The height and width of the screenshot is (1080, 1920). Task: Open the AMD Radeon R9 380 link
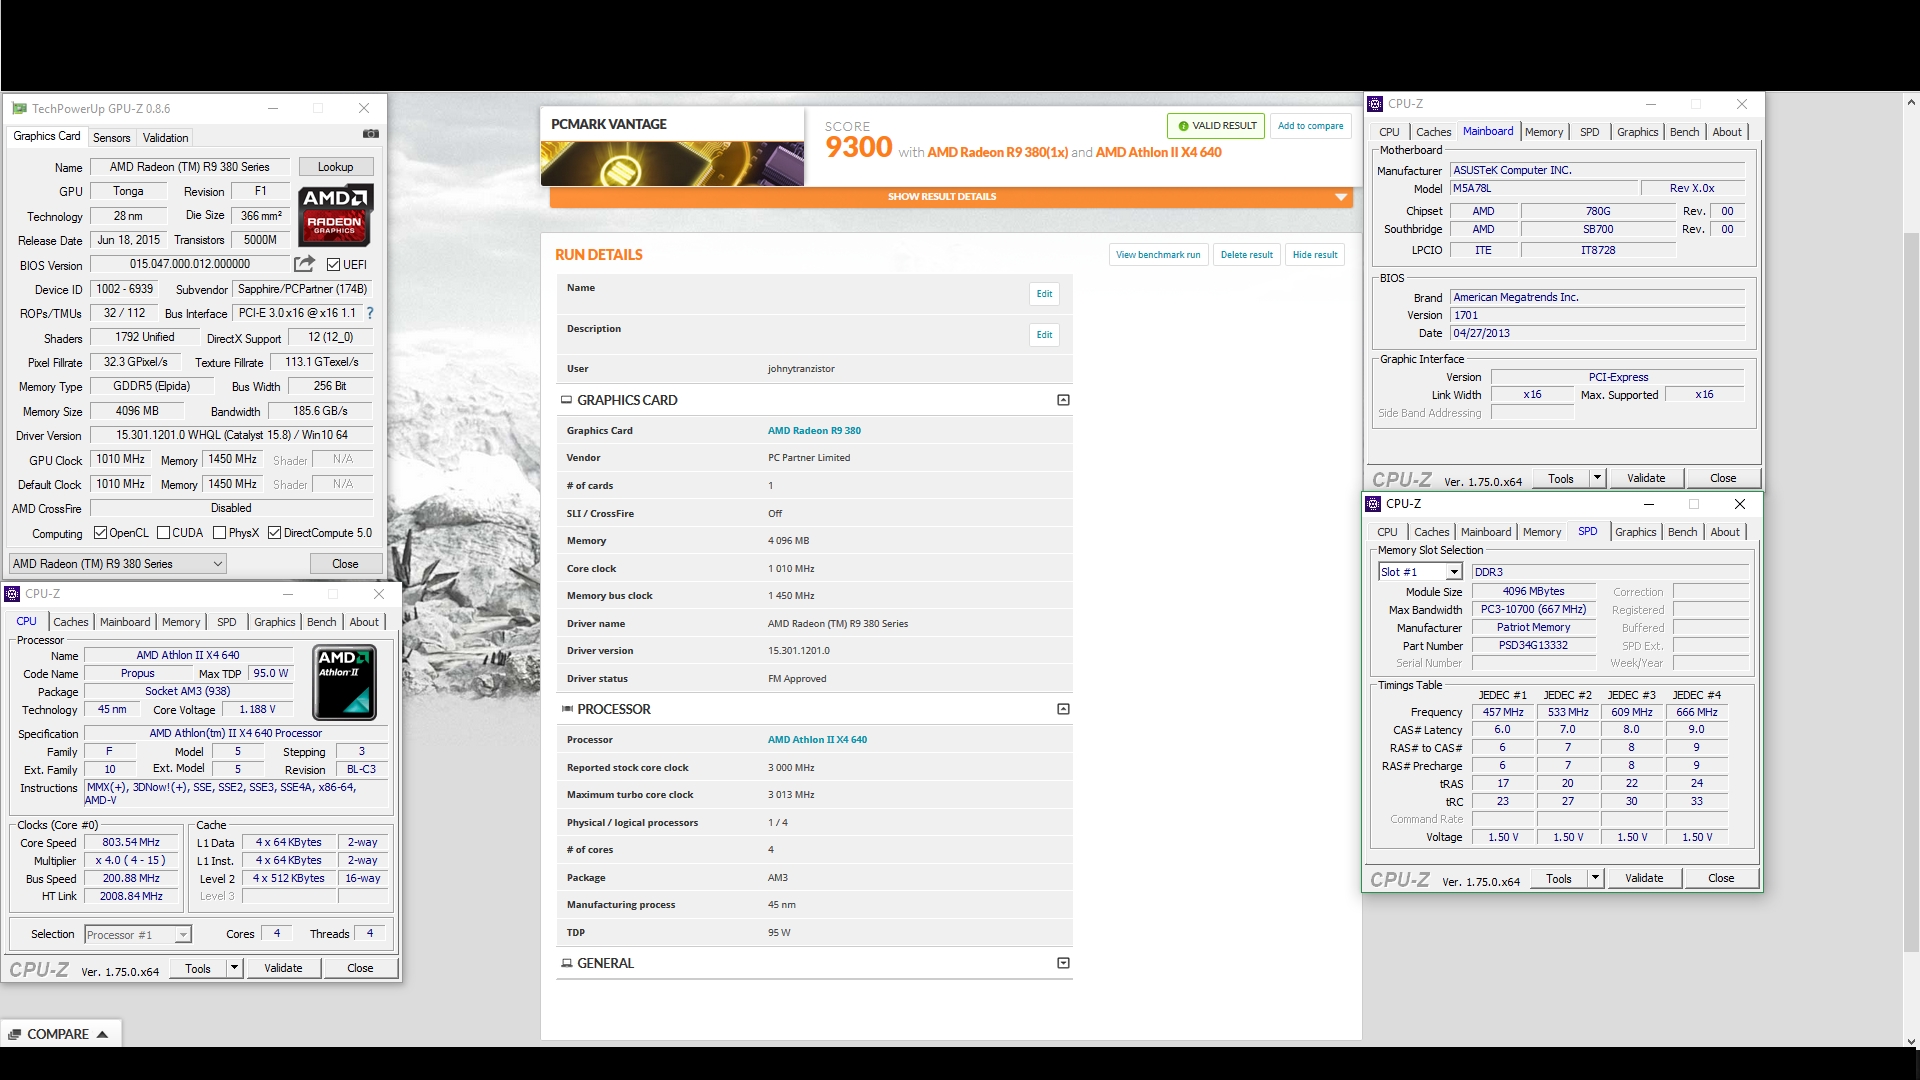click(x=814, y=431)
